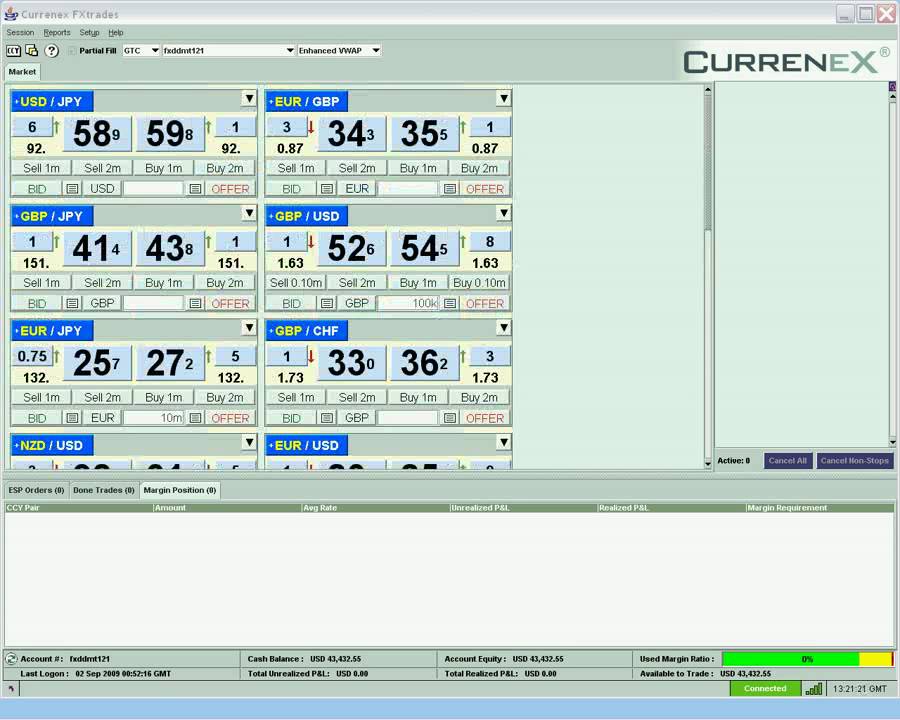The width and height of the screenshot is (900, 720).
Task: Click the offer-side list icon in USD/JPY panel
Action: [x=196, y=188]
